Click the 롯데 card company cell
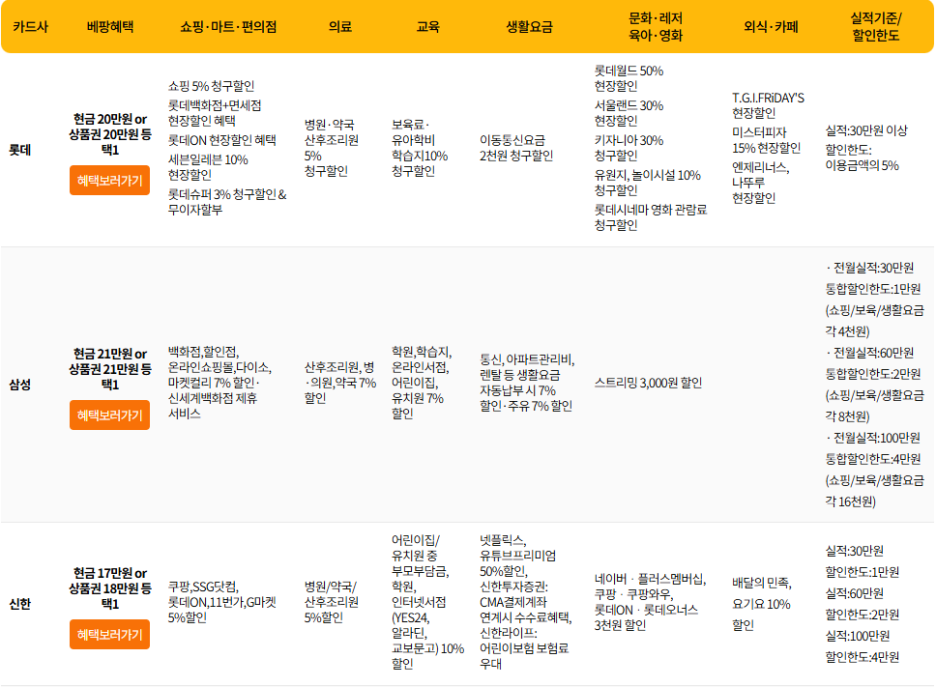This screenshot has width=936, height=687. (20, 150)
